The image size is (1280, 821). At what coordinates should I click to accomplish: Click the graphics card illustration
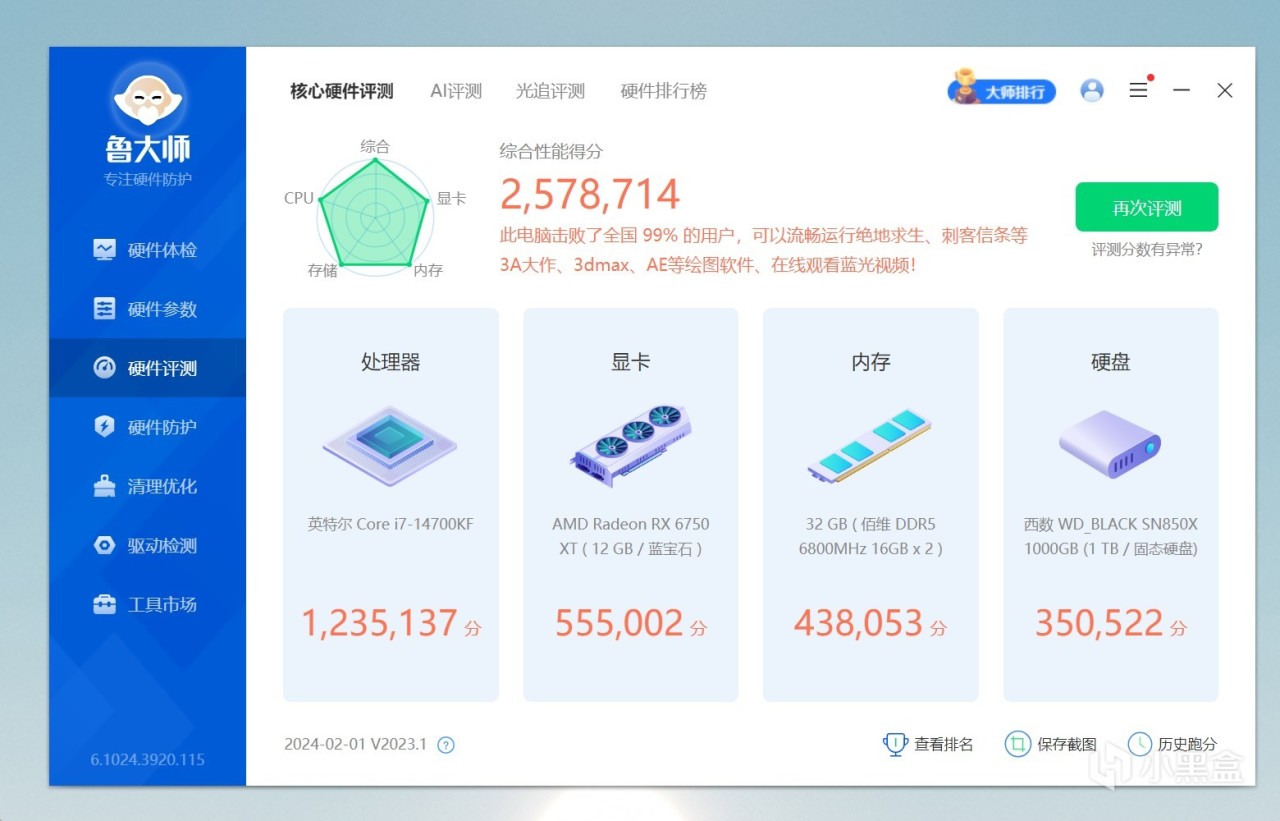(631, 446)
